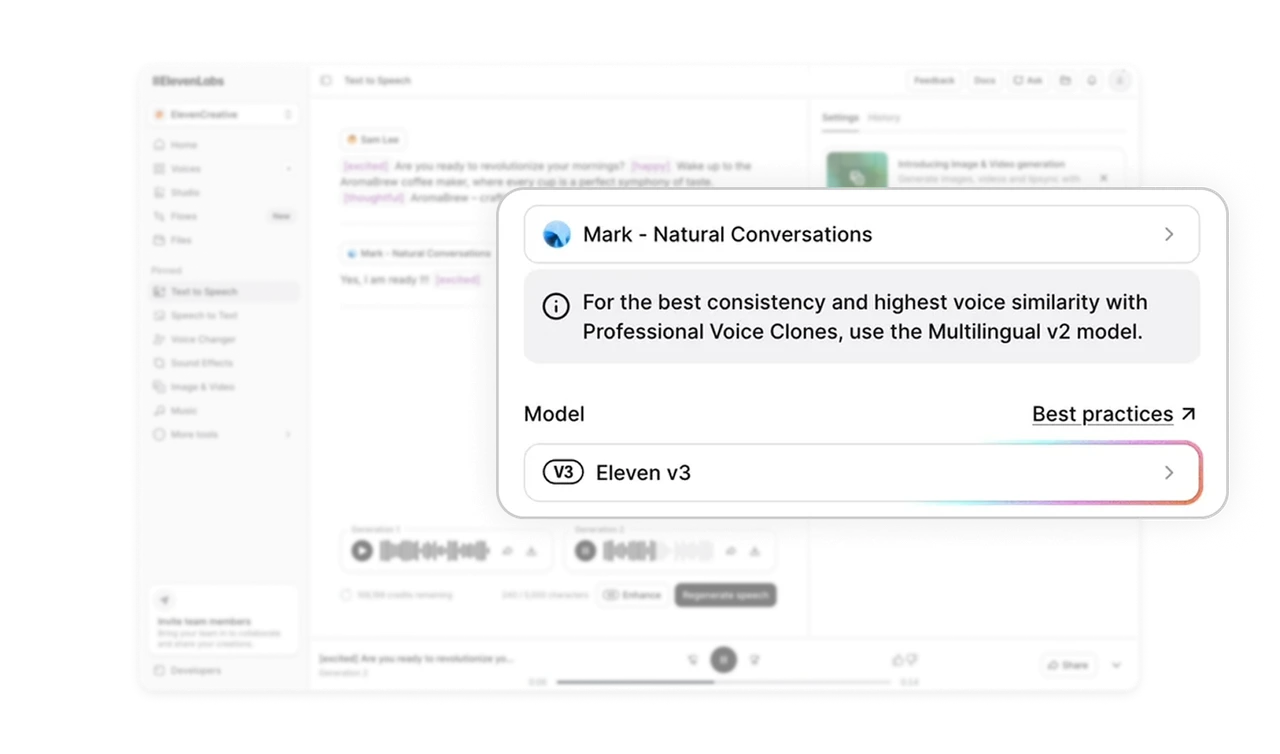Expand the Voices submenu arrow

point(289,169)
